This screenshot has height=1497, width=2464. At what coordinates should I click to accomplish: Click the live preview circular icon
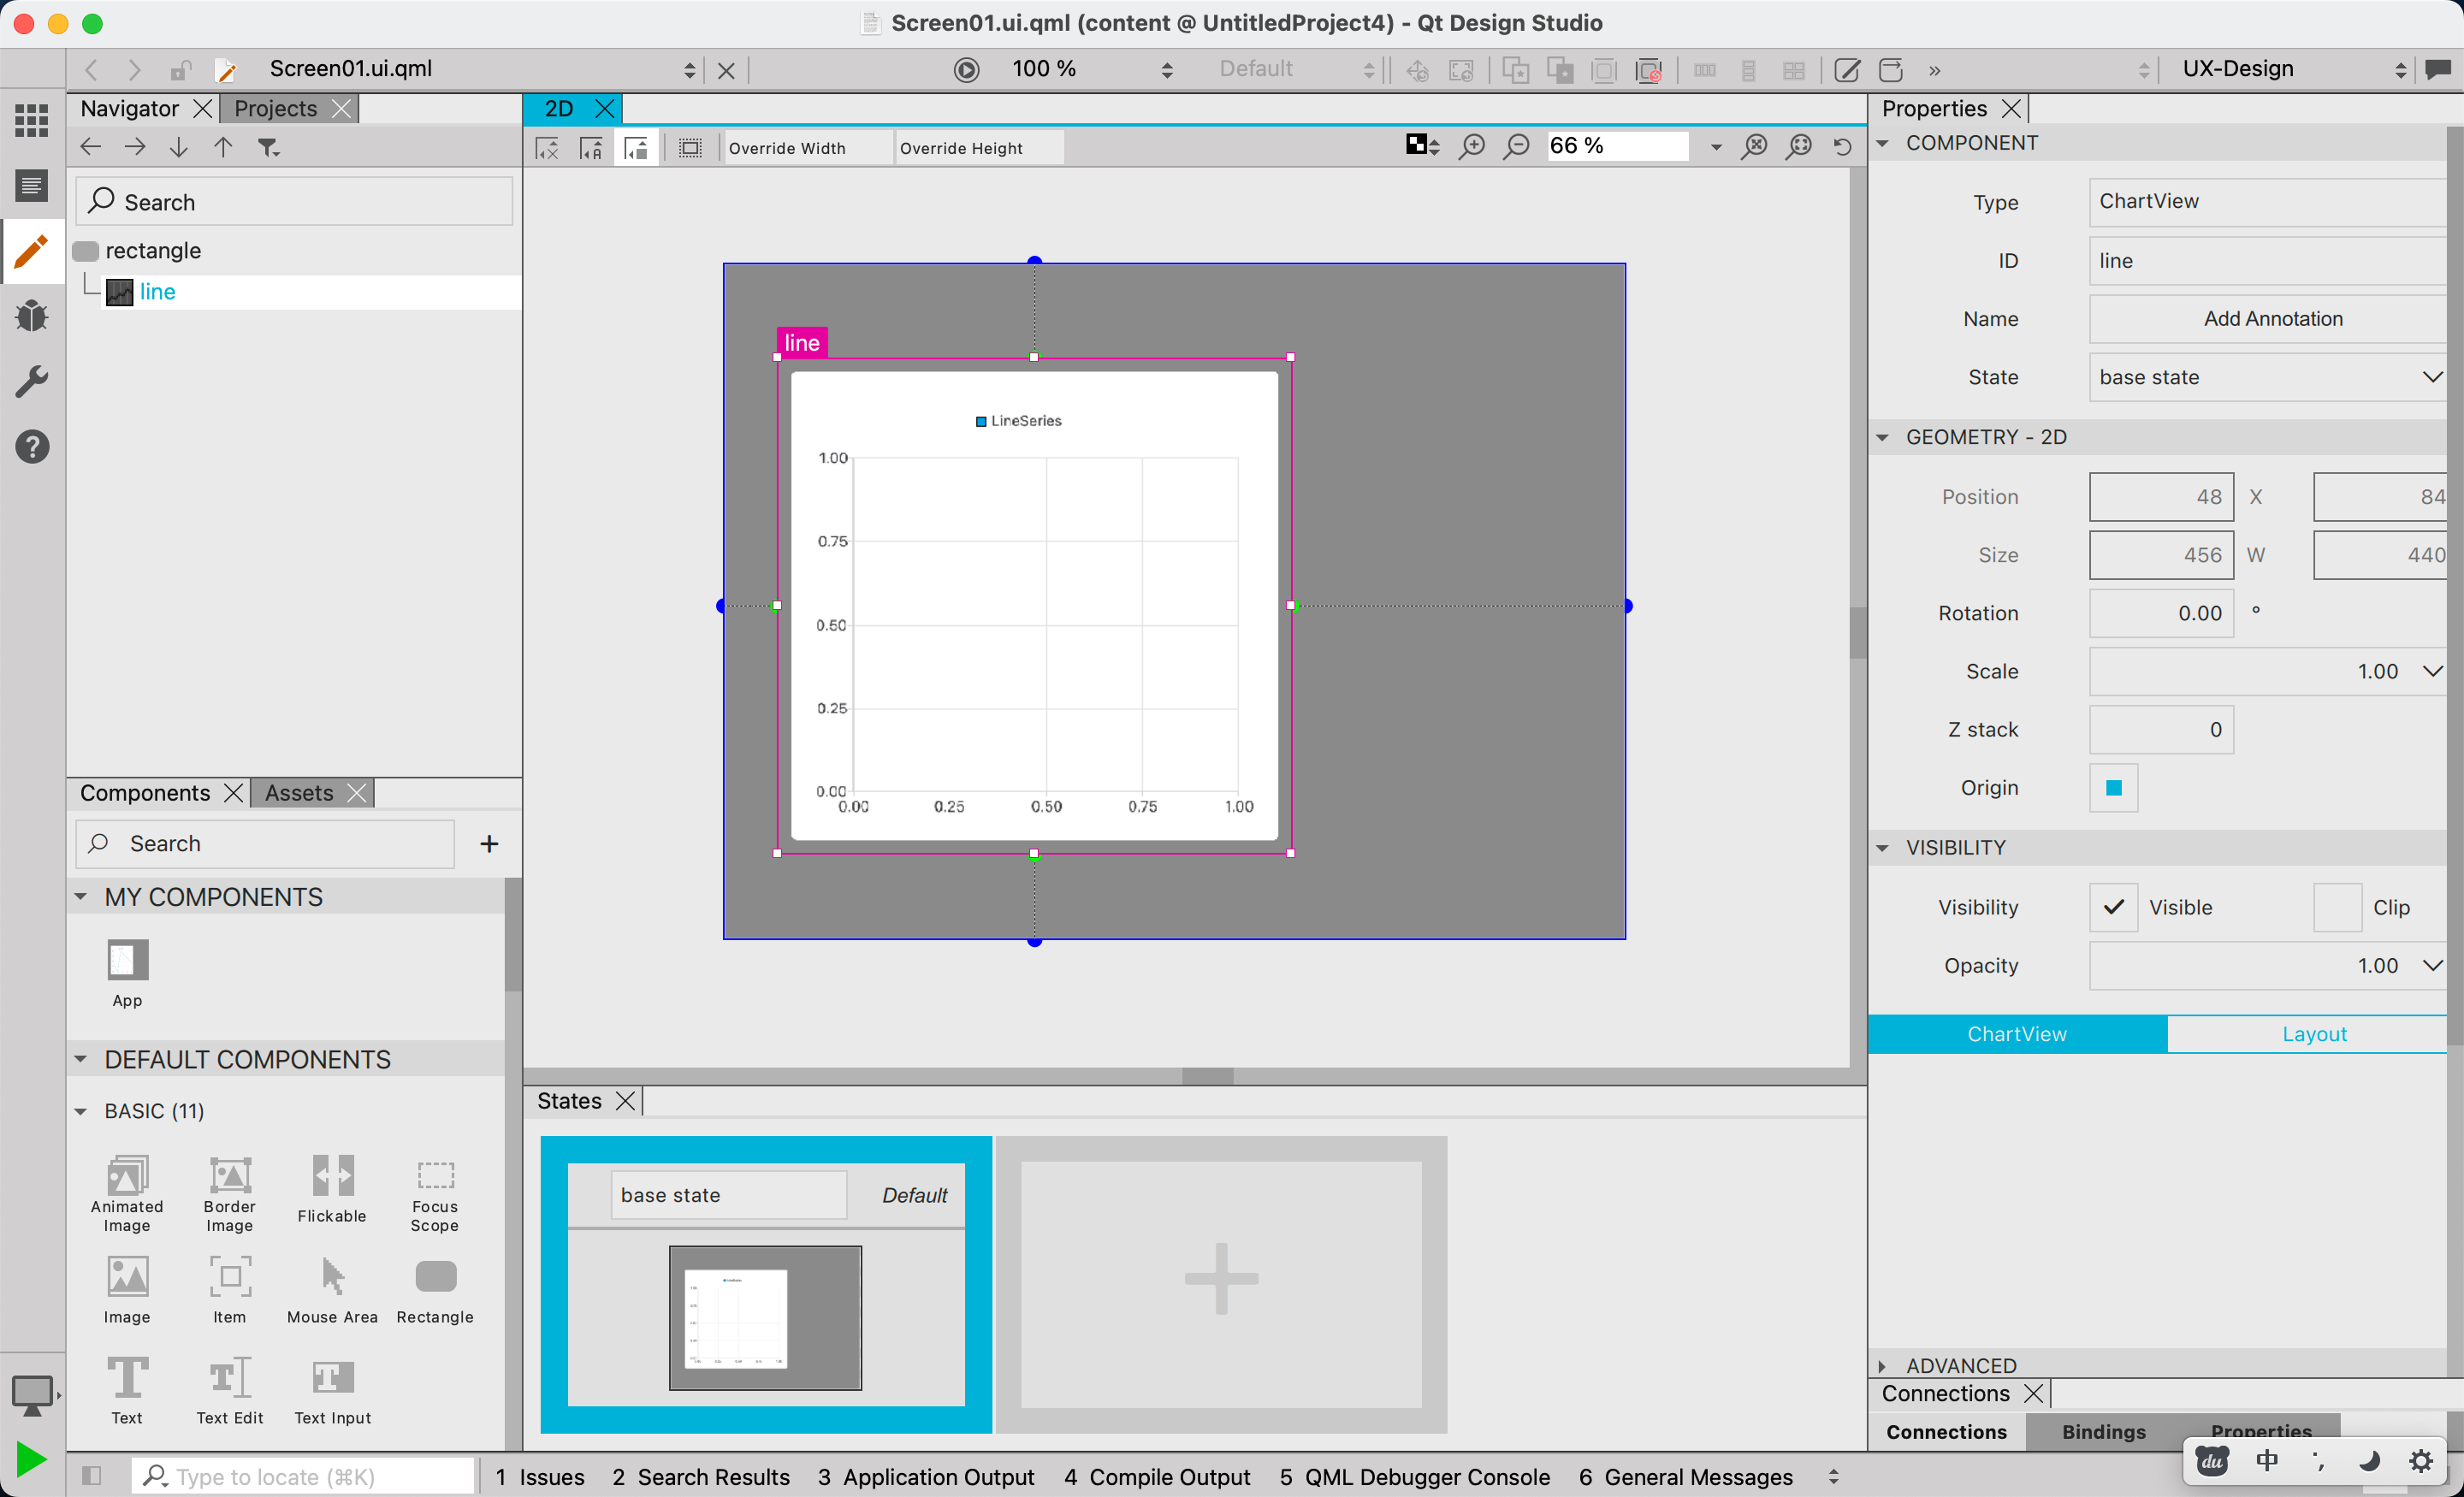click(x=966, y=69)
